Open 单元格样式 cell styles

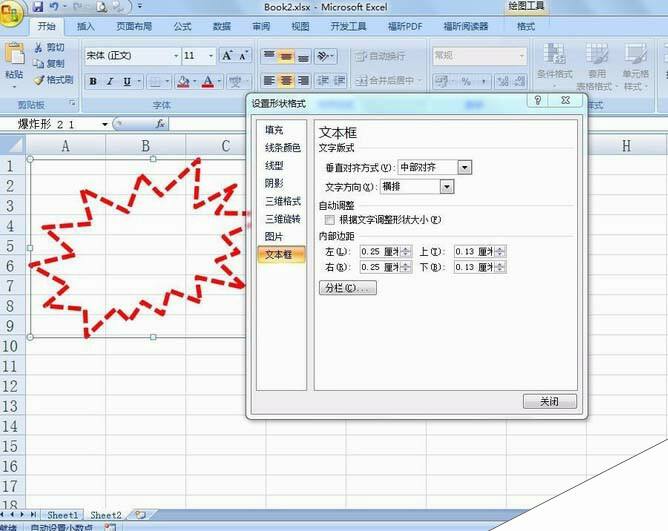click(635, 66)
